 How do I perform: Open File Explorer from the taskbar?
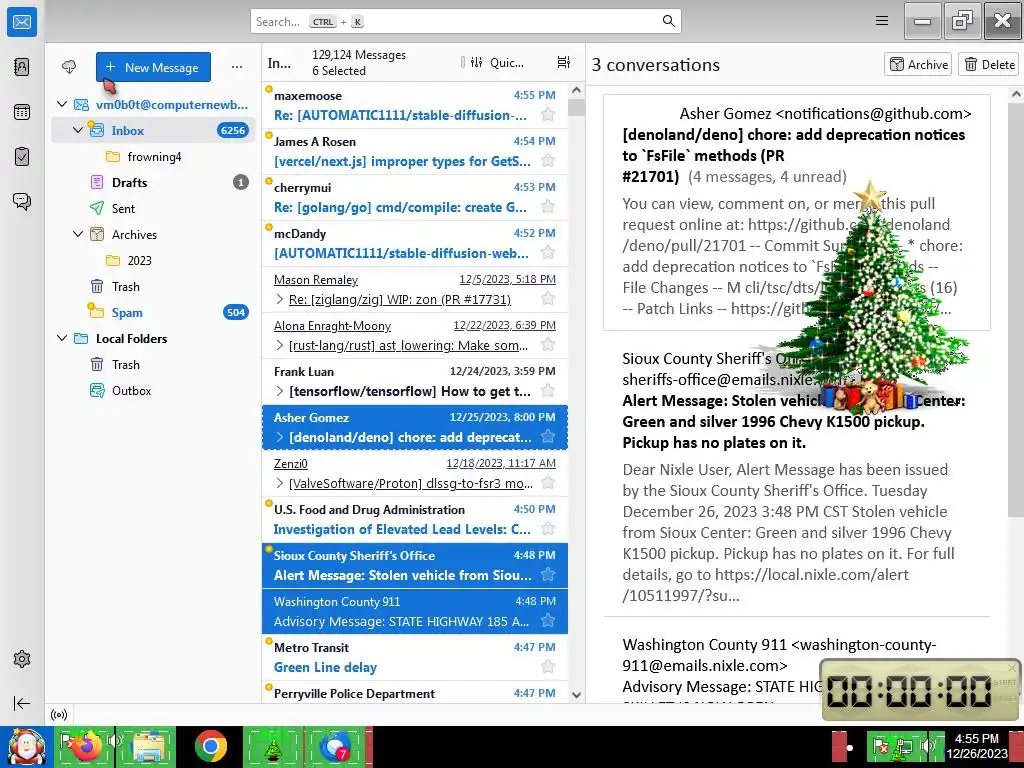click(148, 747)
